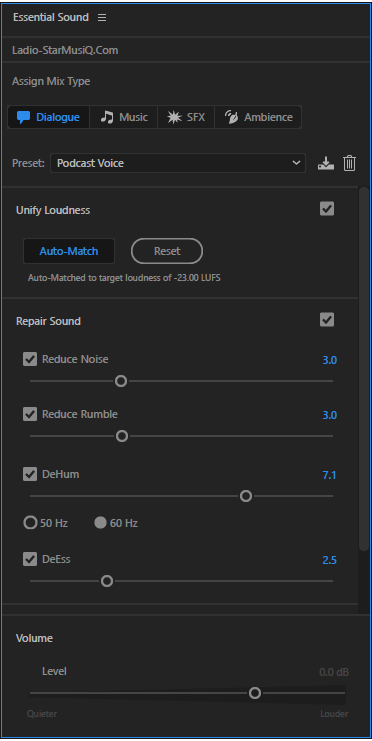Viewport: 372px width, 741px height.
Task: Uncheck the DeHum option
Action: 30,474
